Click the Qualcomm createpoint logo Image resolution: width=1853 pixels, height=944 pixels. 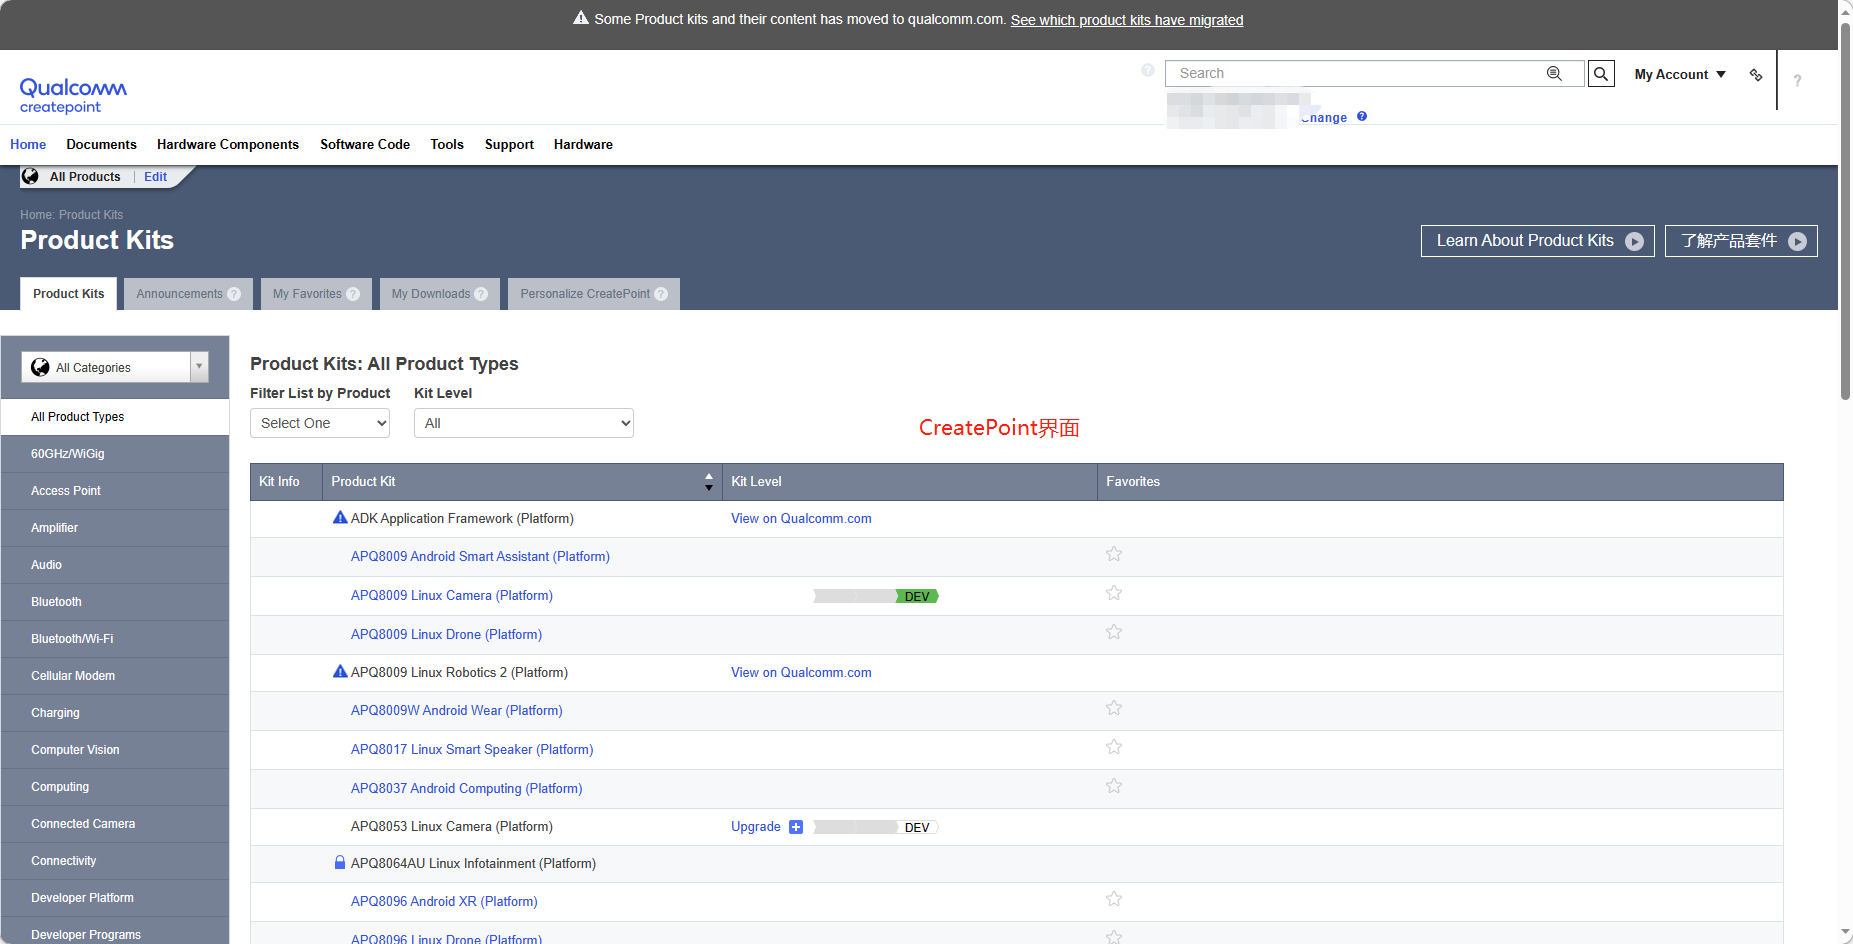pyautogui.click(x=73, y=95)
